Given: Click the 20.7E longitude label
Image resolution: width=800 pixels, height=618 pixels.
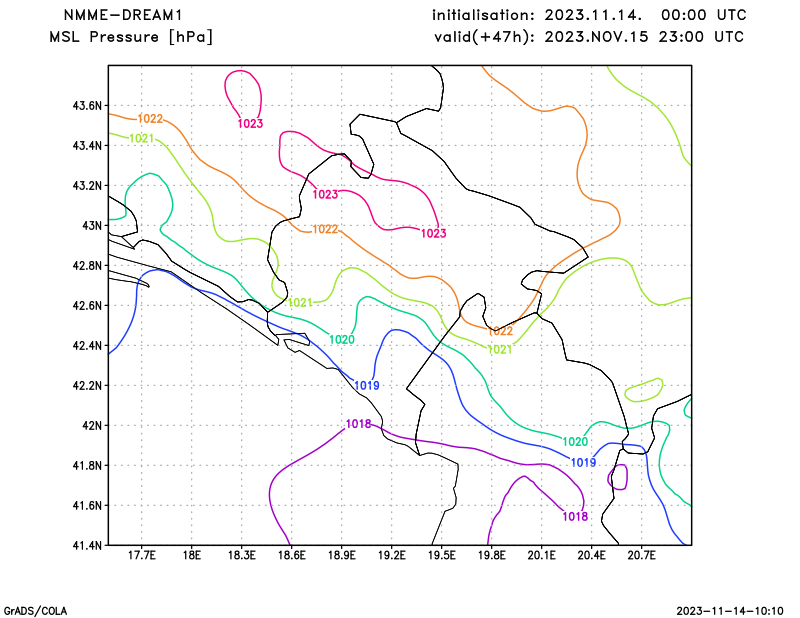Looking at the screenshot, I should [x=641, y=555].
